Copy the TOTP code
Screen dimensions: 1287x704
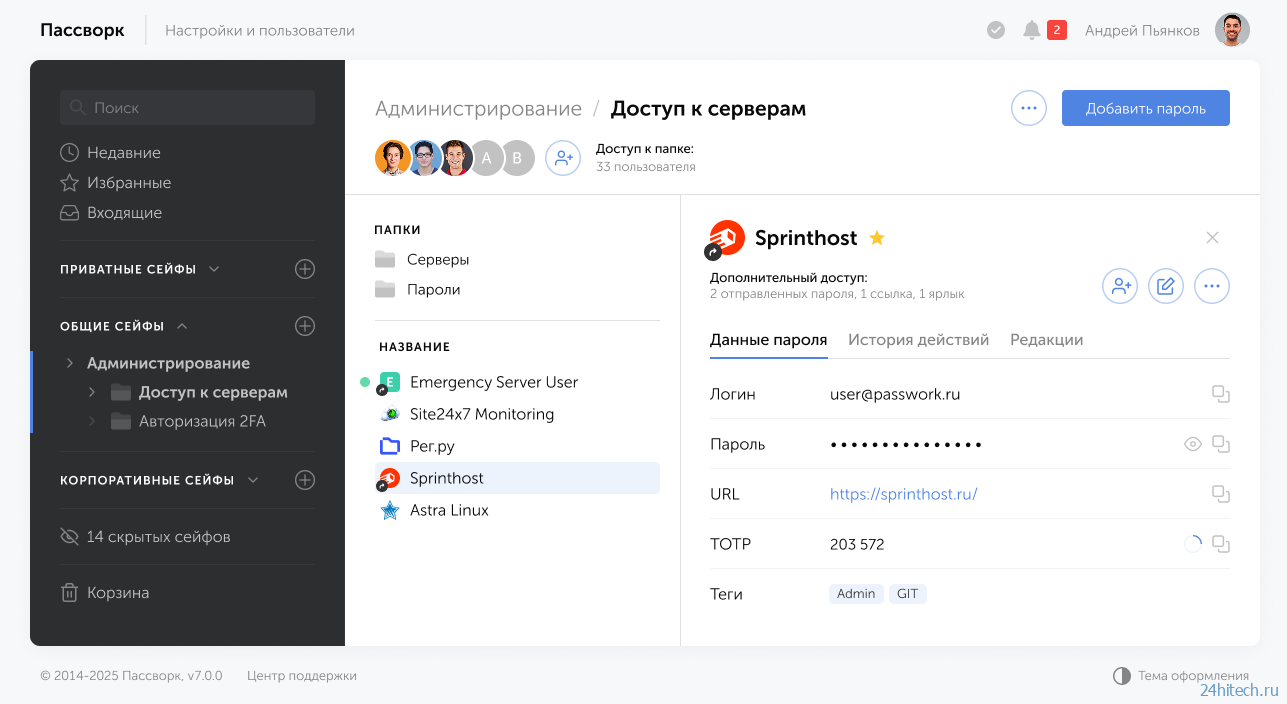pyautogui.click(x=1220, y=544)
